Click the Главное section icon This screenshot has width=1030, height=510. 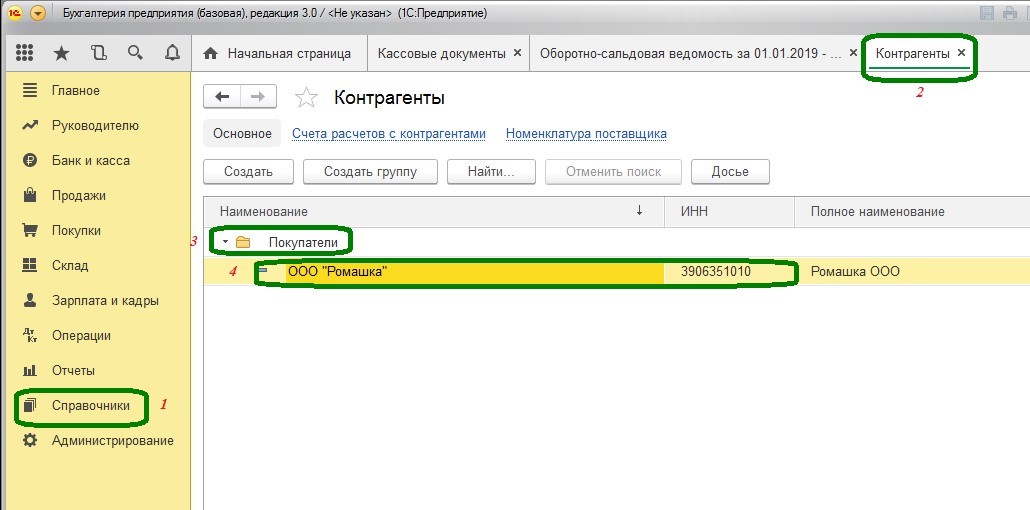pos(30,91)
